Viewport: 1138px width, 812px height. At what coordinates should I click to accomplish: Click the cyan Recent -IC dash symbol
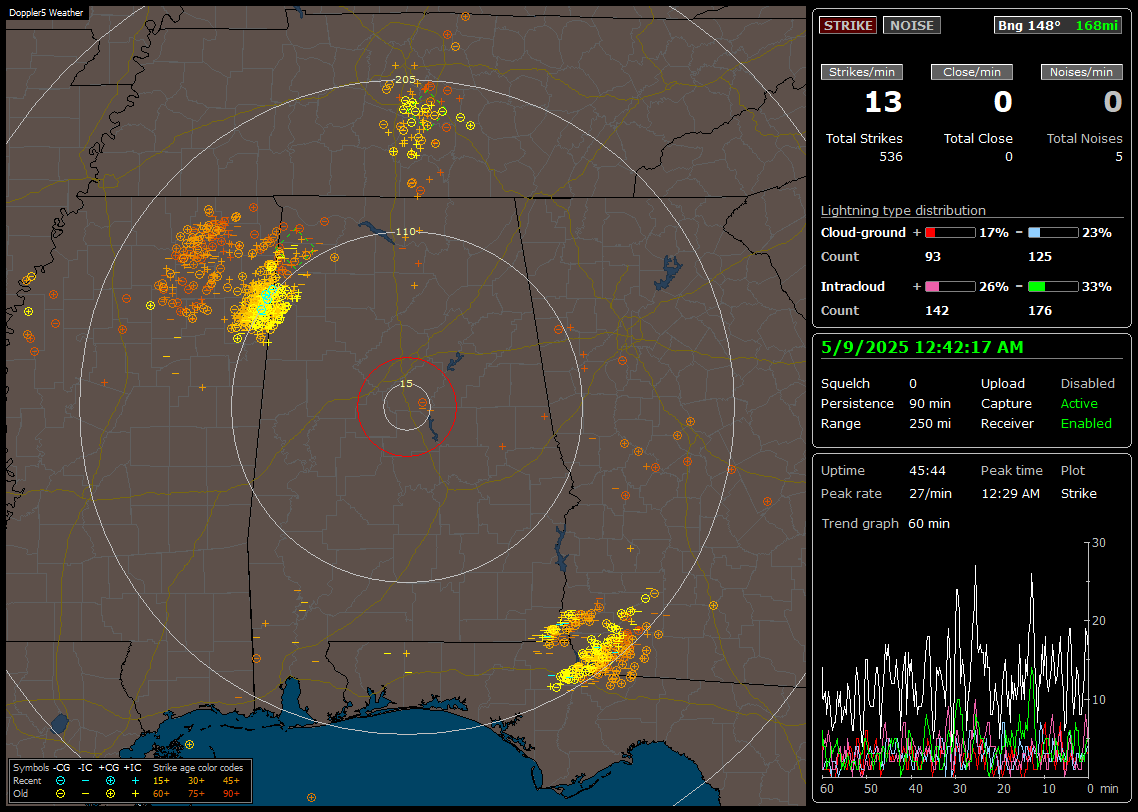(86, 781)
